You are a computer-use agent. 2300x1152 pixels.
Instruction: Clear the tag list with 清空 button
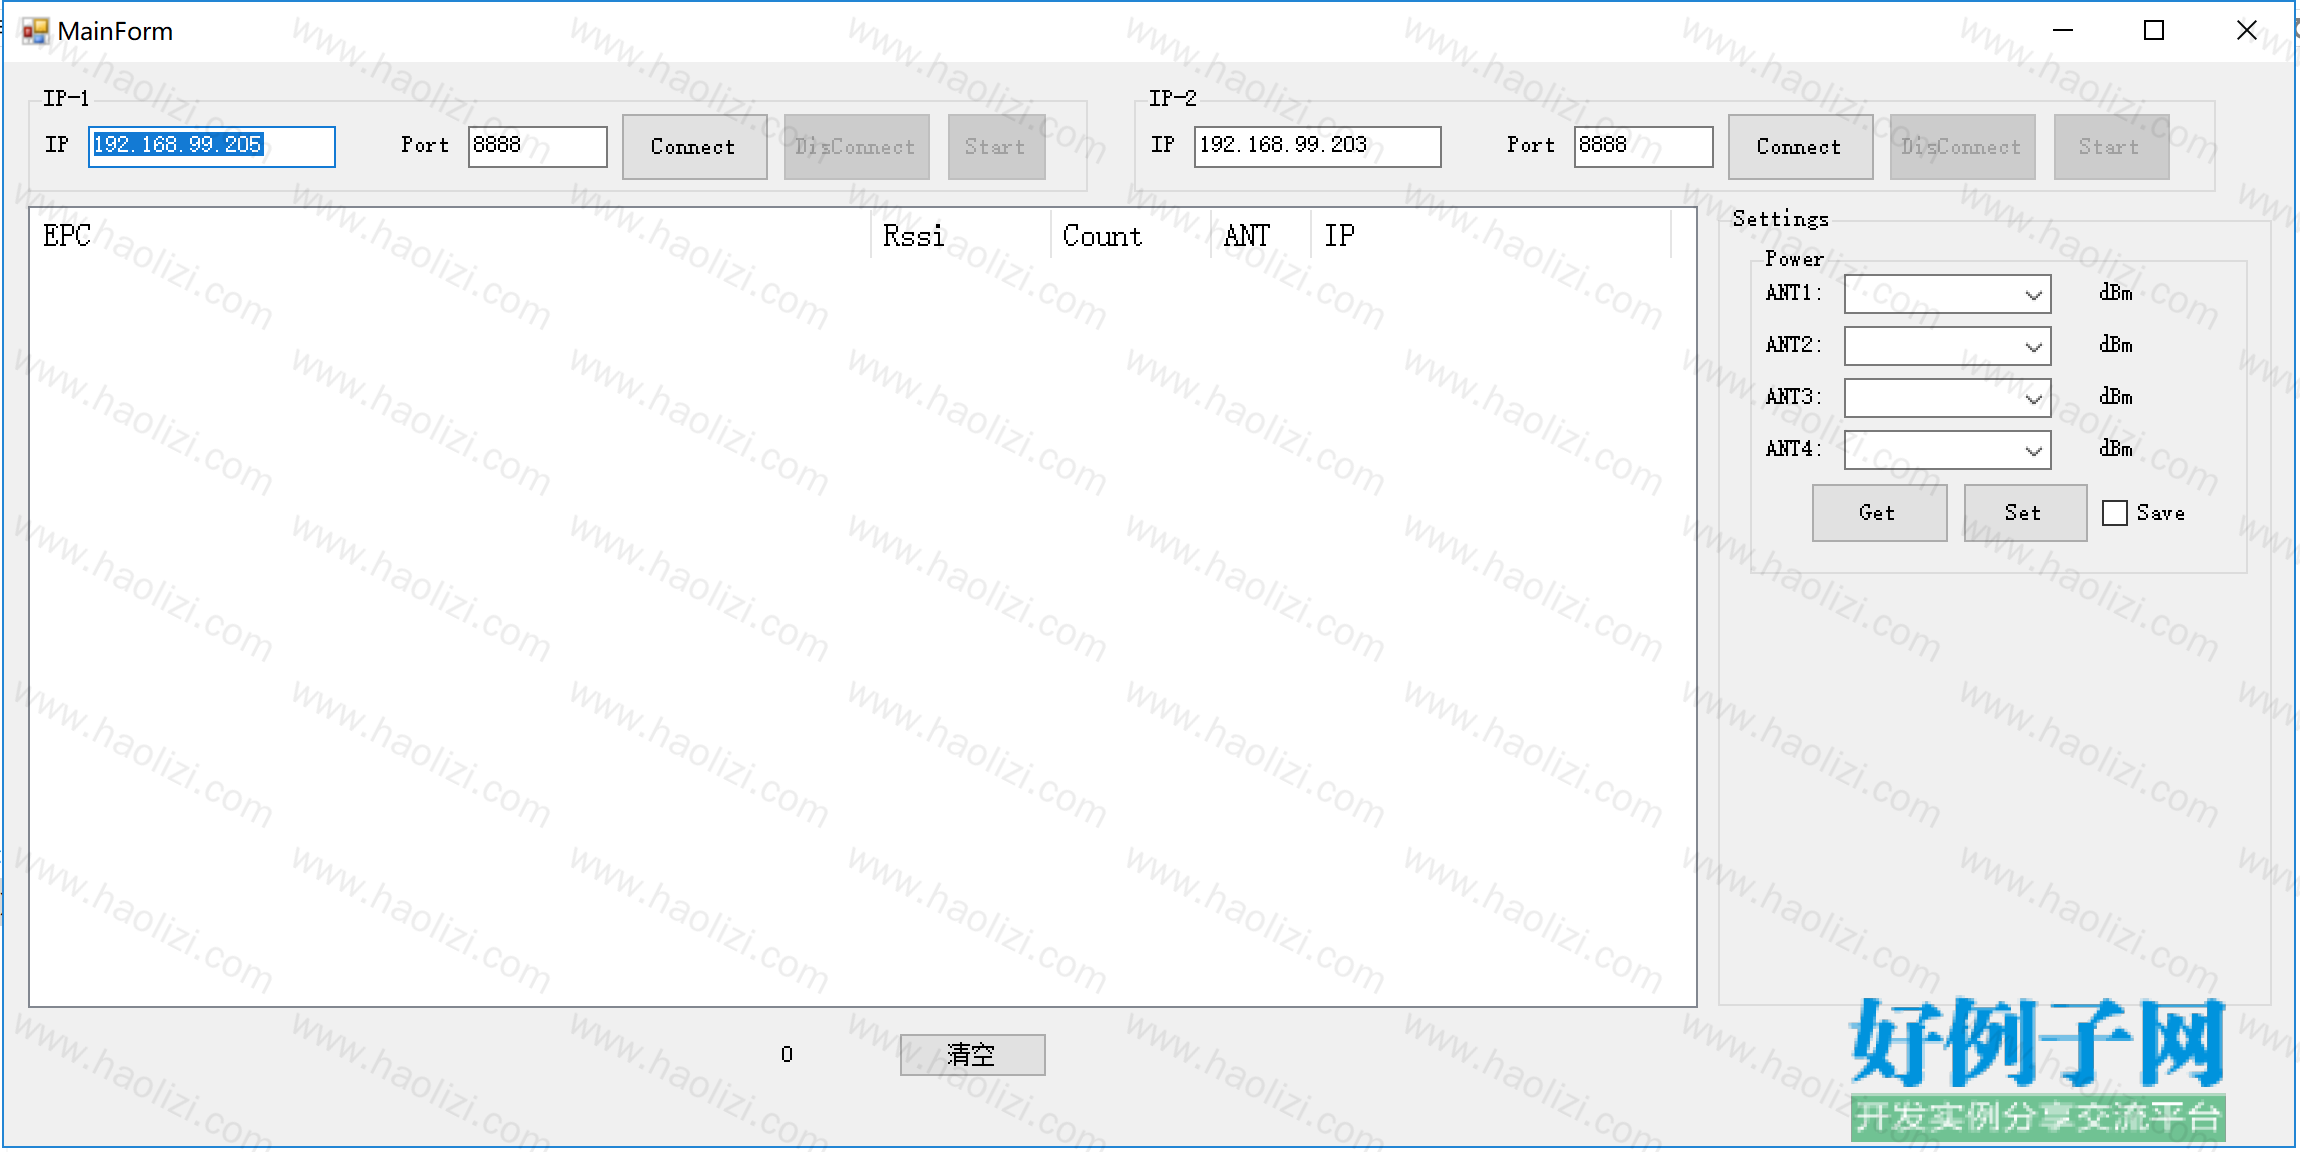click(972, 1055)
